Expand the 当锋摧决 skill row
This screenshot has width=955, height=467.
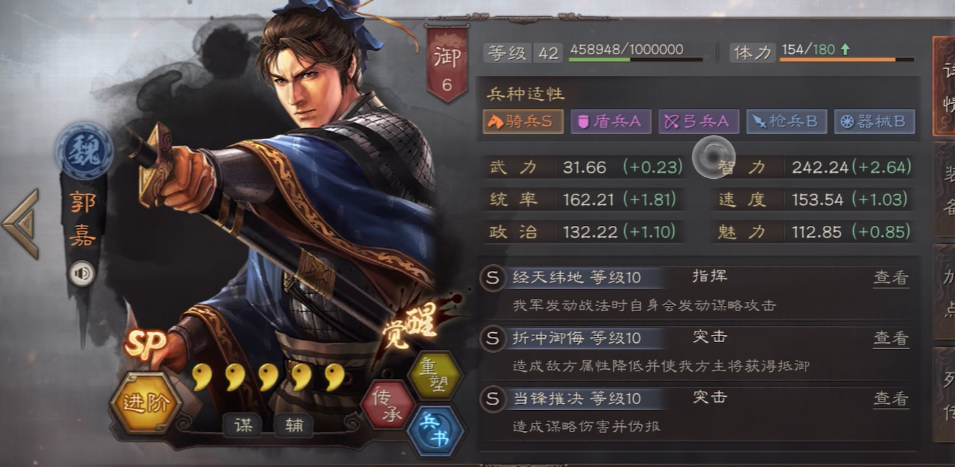[696, 412]
